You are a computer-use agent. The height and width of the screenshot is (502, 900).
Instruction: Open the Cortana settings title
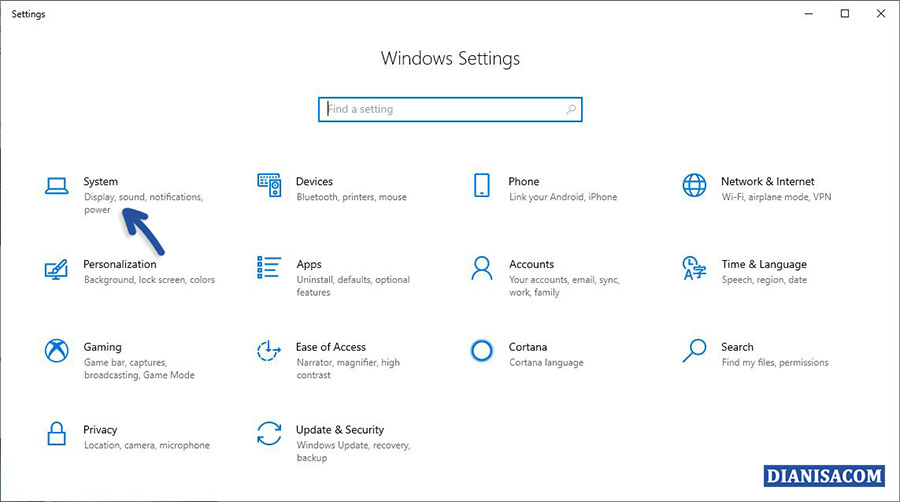pos(527,347)
